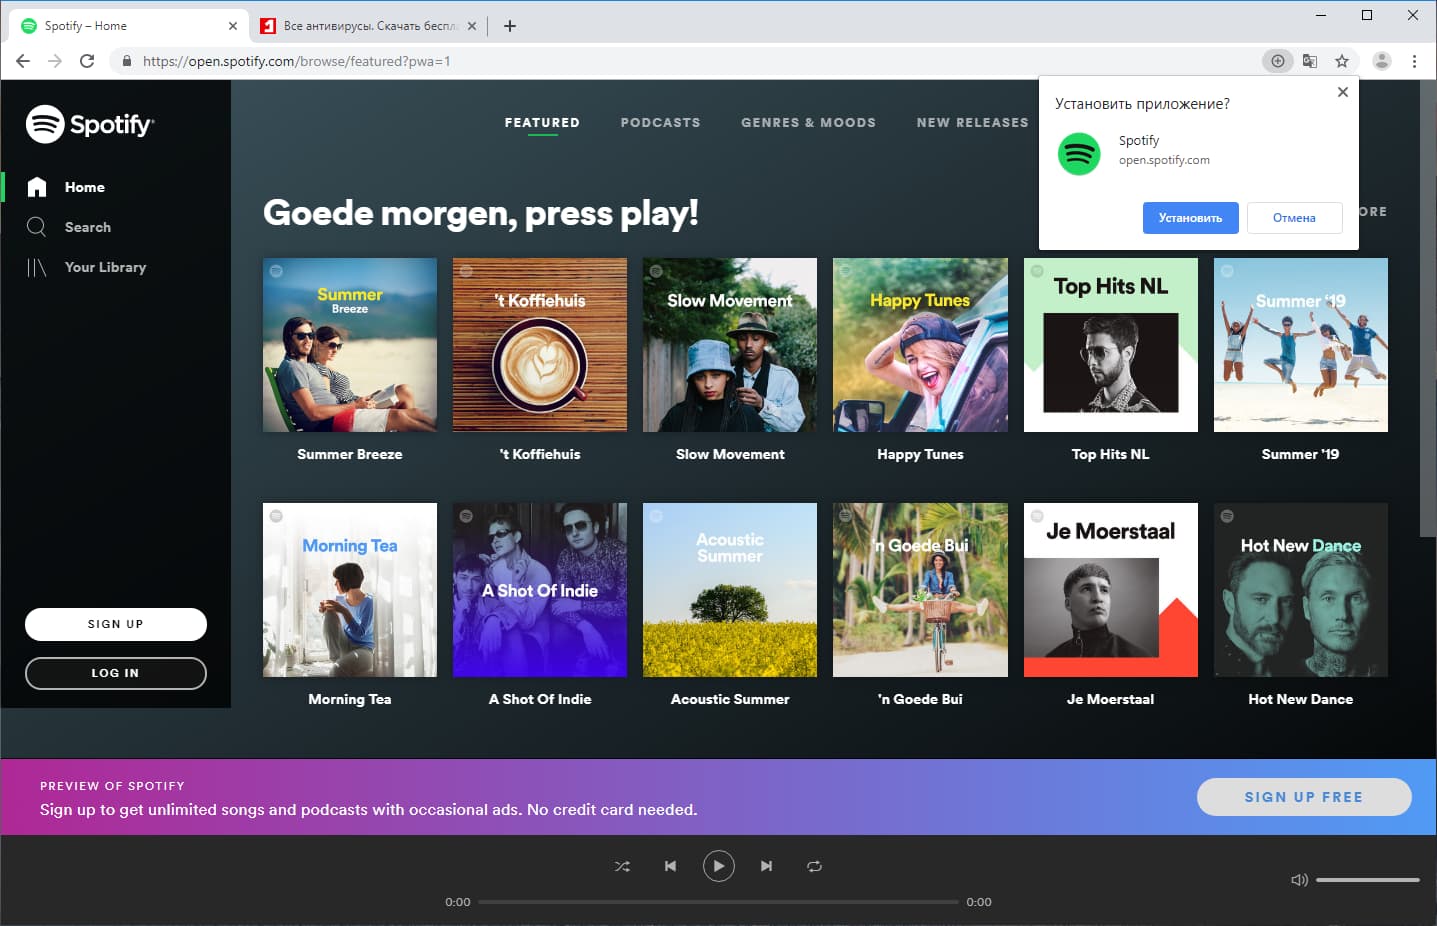This screenshot has width=1437, height=926.
Task: Close the Spotify – Home tab
Action: pyautogui.click(x=232, y=26)
